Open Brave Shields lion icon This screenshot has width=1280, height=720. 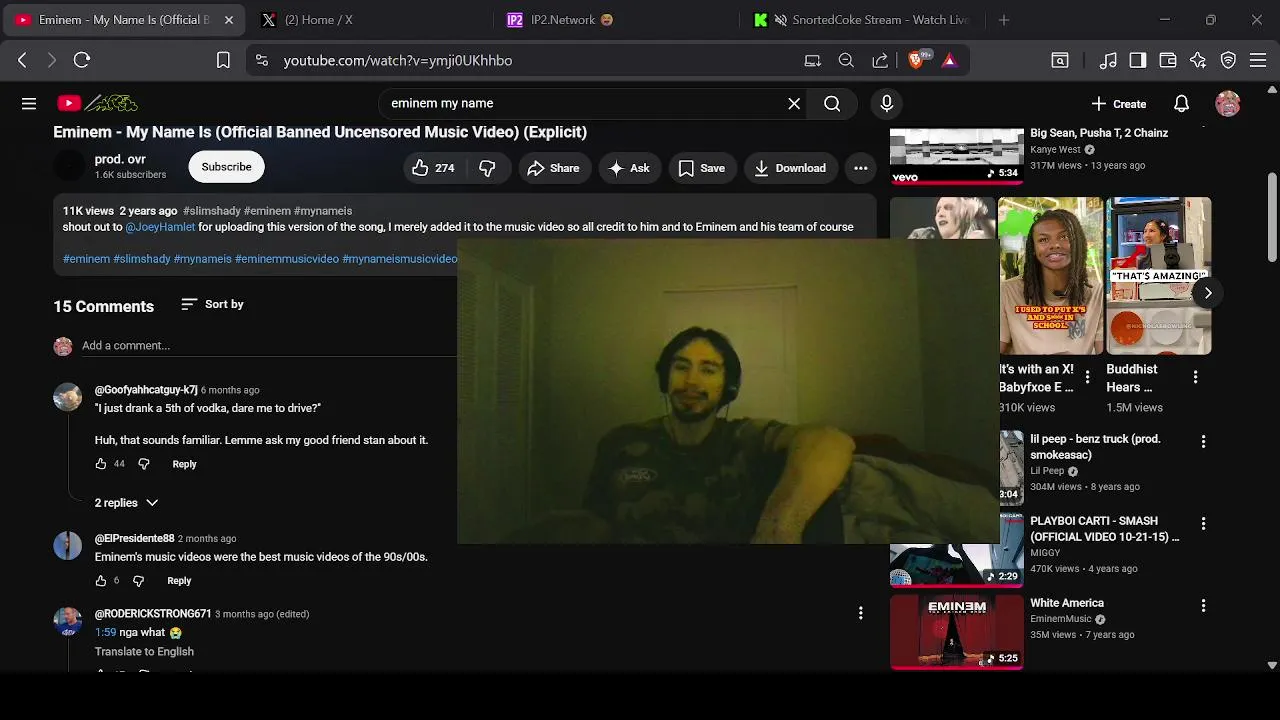point(917,60)
